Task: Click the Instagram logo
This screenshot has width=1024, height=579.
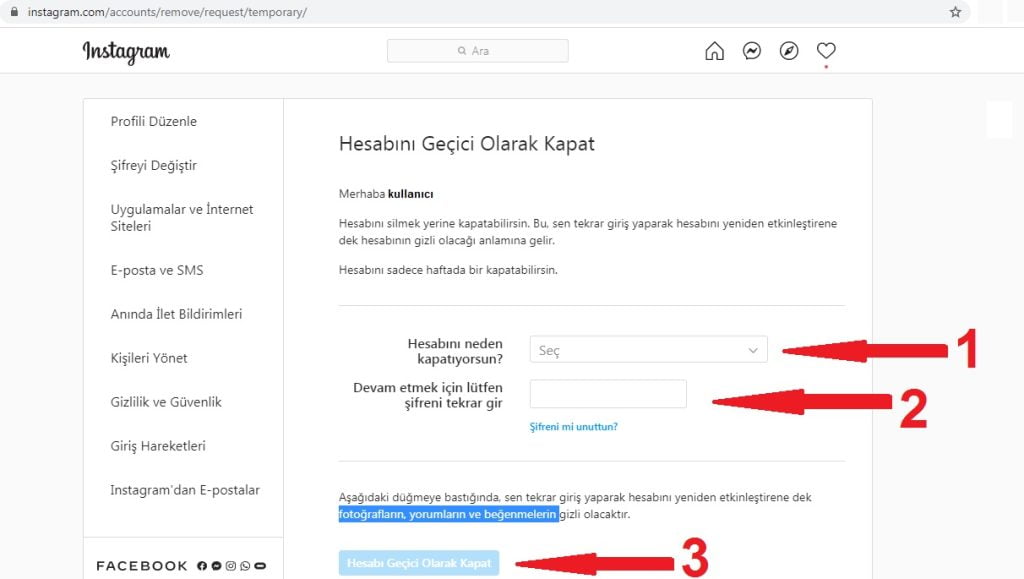Action: (125, 51)
